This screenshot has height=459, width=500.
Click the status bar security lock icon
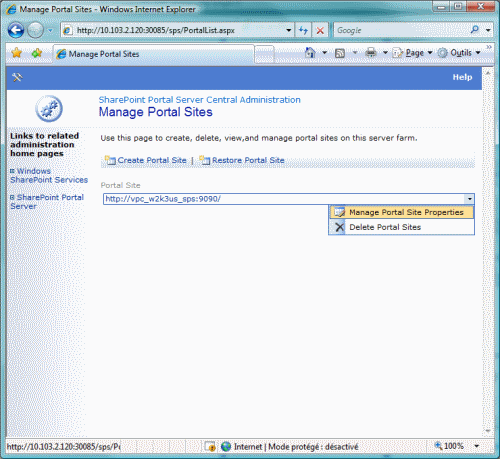pos(210,446)
